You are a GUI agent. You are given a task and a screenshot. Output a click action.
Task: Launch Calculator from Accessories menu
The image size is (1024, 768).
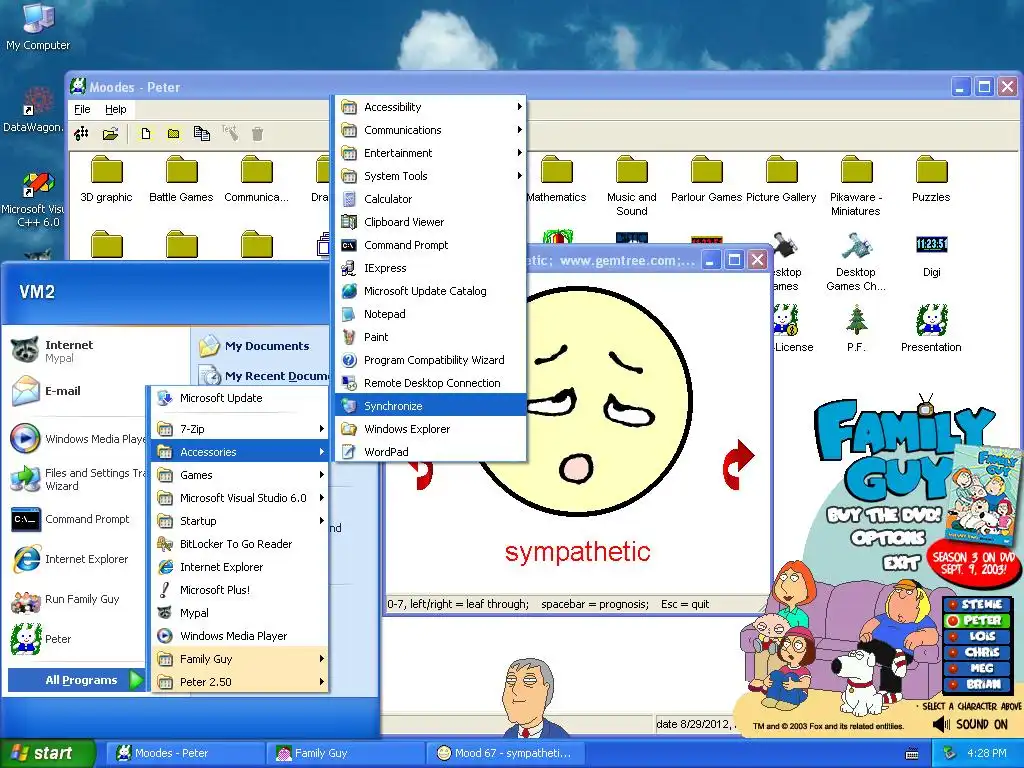431,199
